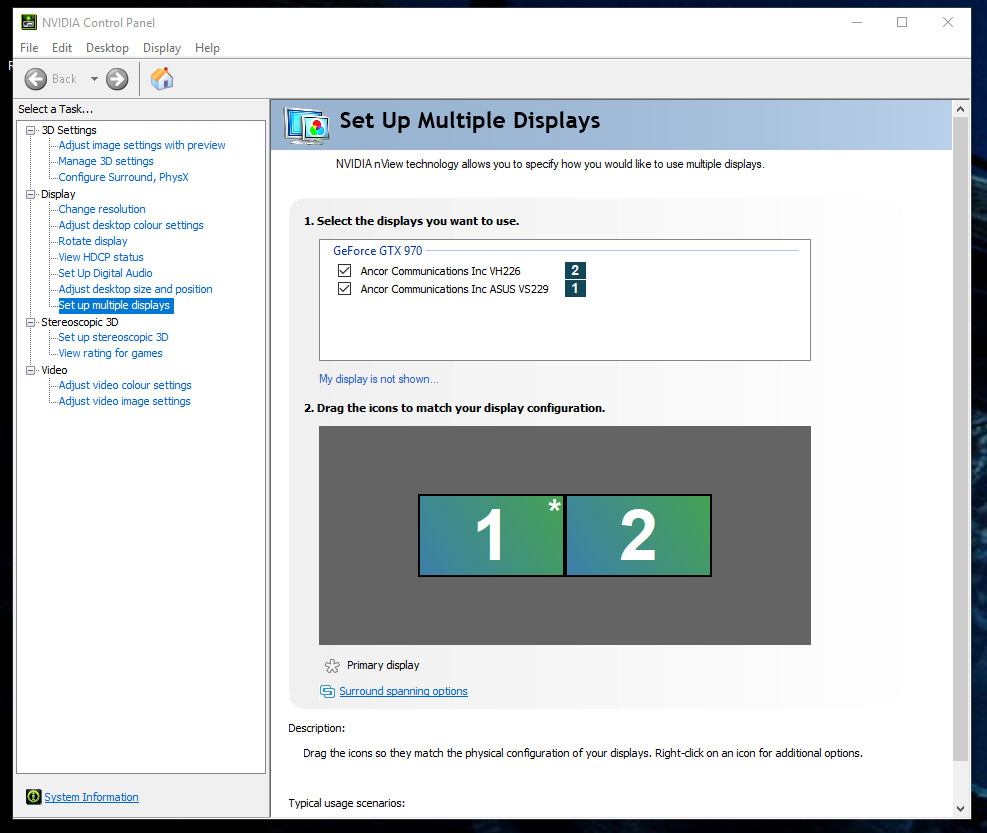Image resolution: width=987 pixels, height=833 pixels.
Task: Click the Primary display legend text
Action: point(383,666)
